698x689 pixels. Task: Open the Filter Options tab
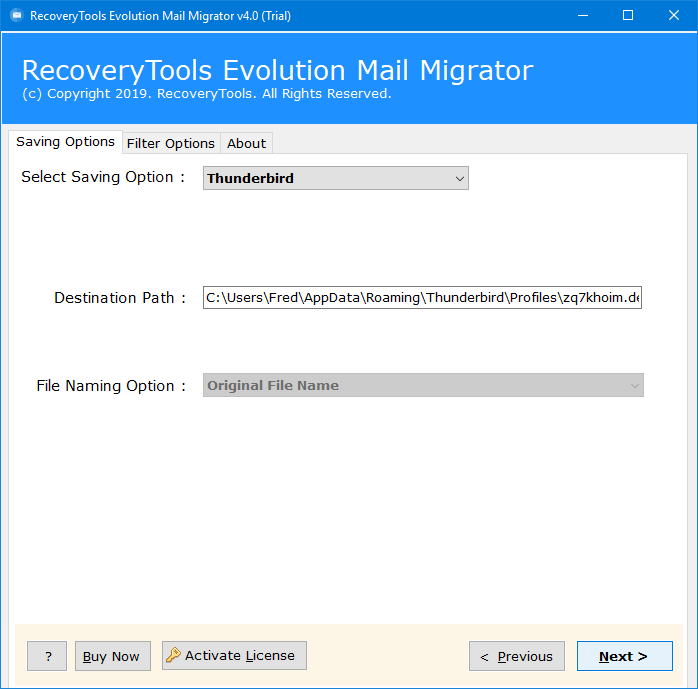(171, 143)
